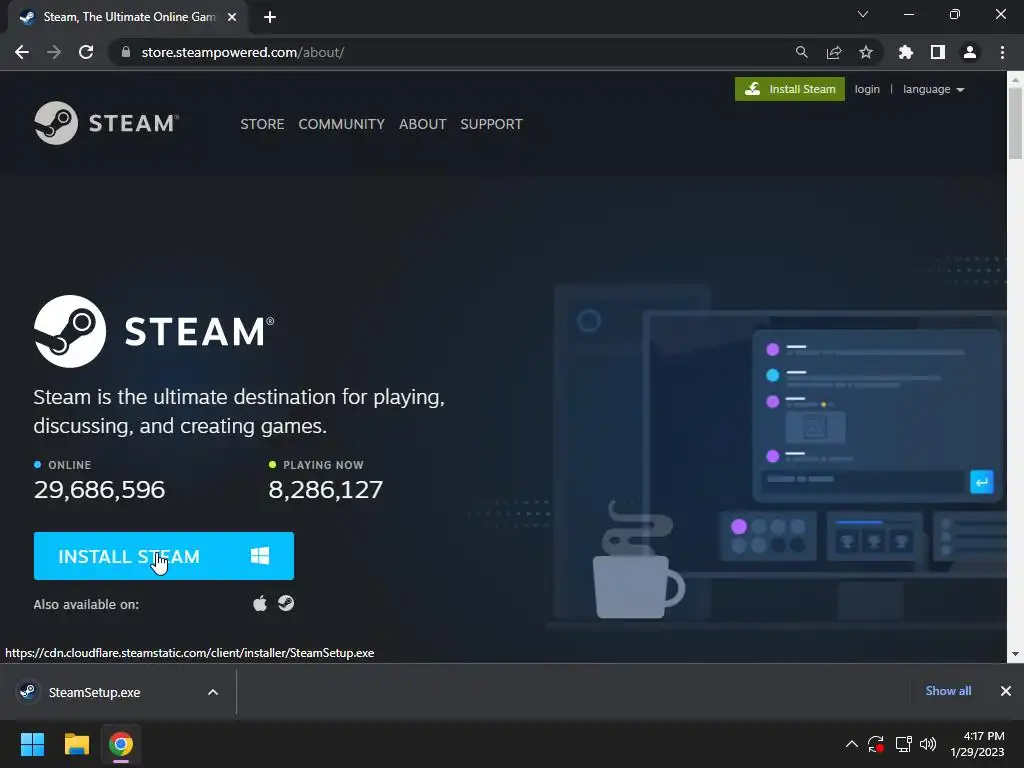
Task: Click the page vertical scrollbar thumb
Action: pos(1015,123)
